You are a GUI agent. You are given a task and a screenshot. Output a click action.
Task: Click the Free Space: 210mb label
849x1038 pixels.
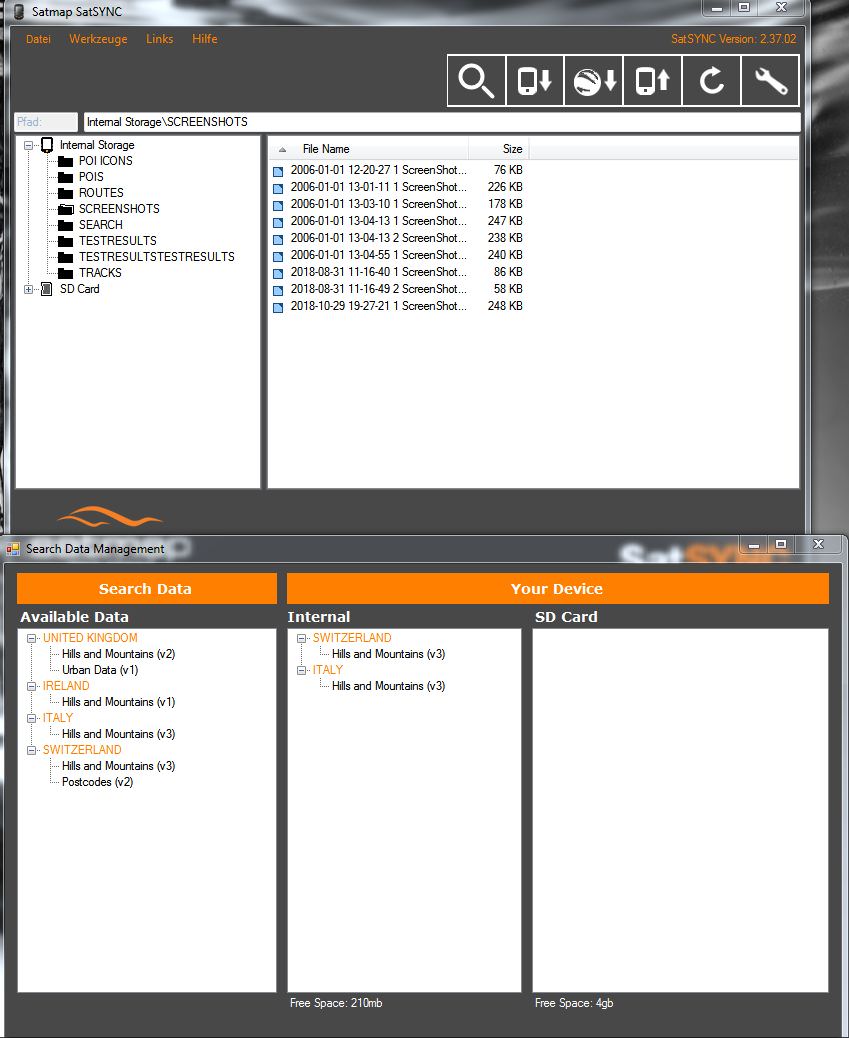click(336, 1003)
